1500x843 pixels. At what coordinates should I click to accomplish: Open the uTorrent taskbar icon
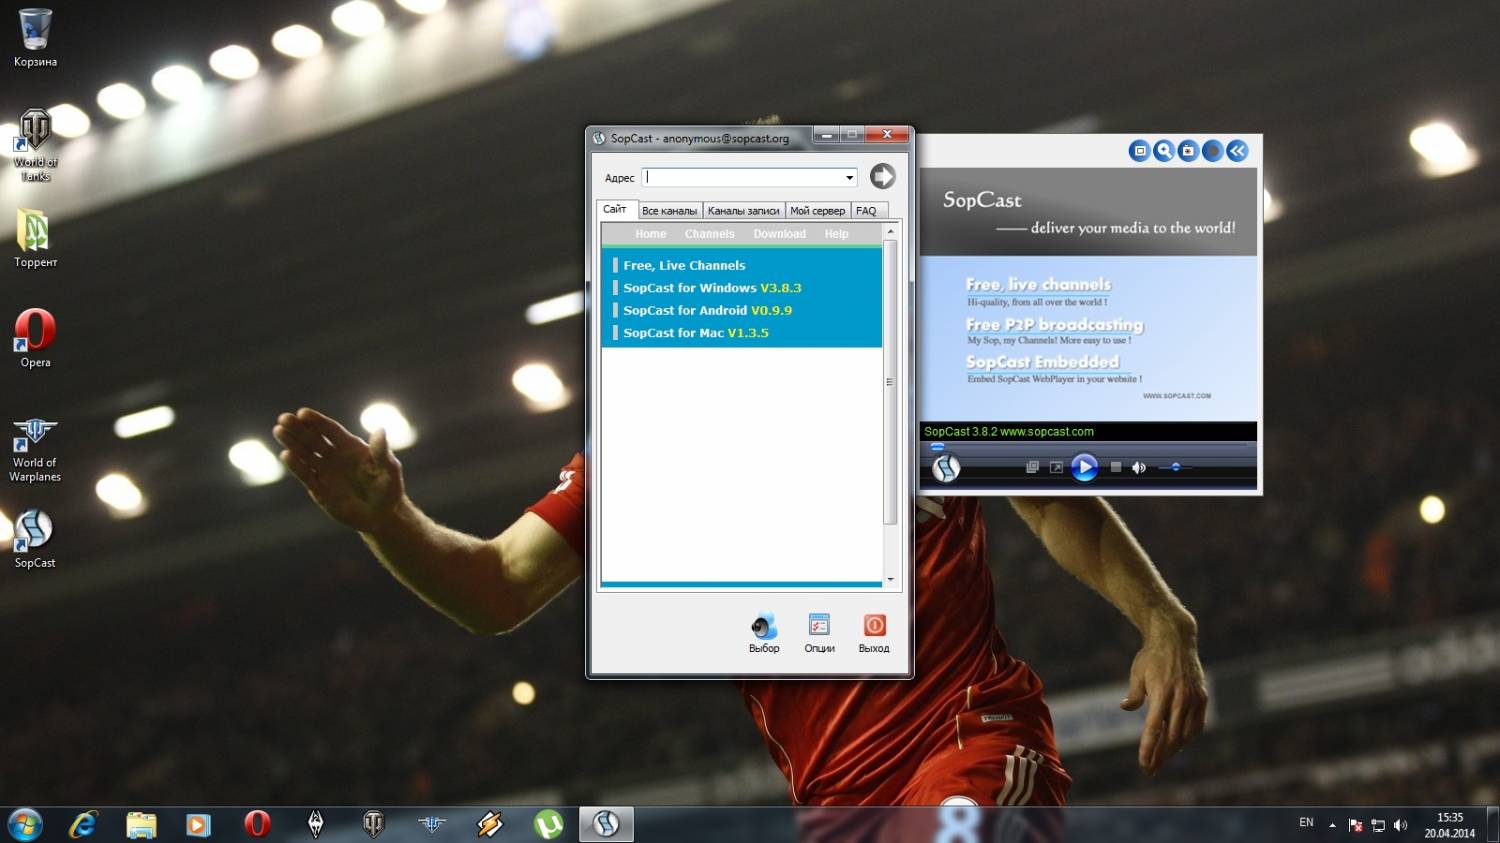click(x=548, y=824)
